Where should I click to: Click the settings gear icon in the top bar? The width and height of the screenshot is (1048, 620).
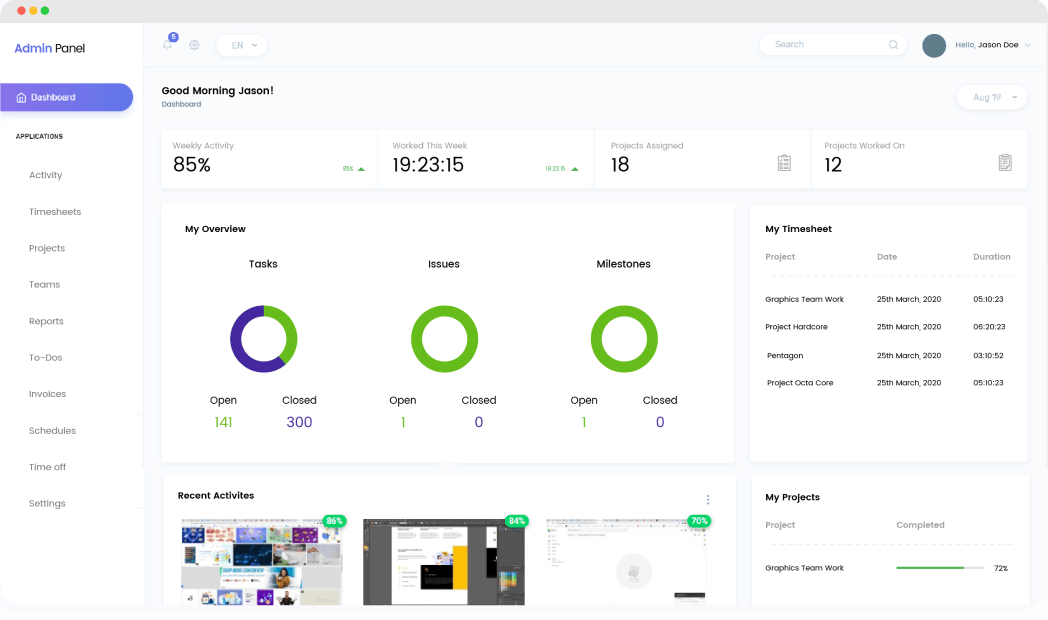pyautogui.click(x=194, y=45)
